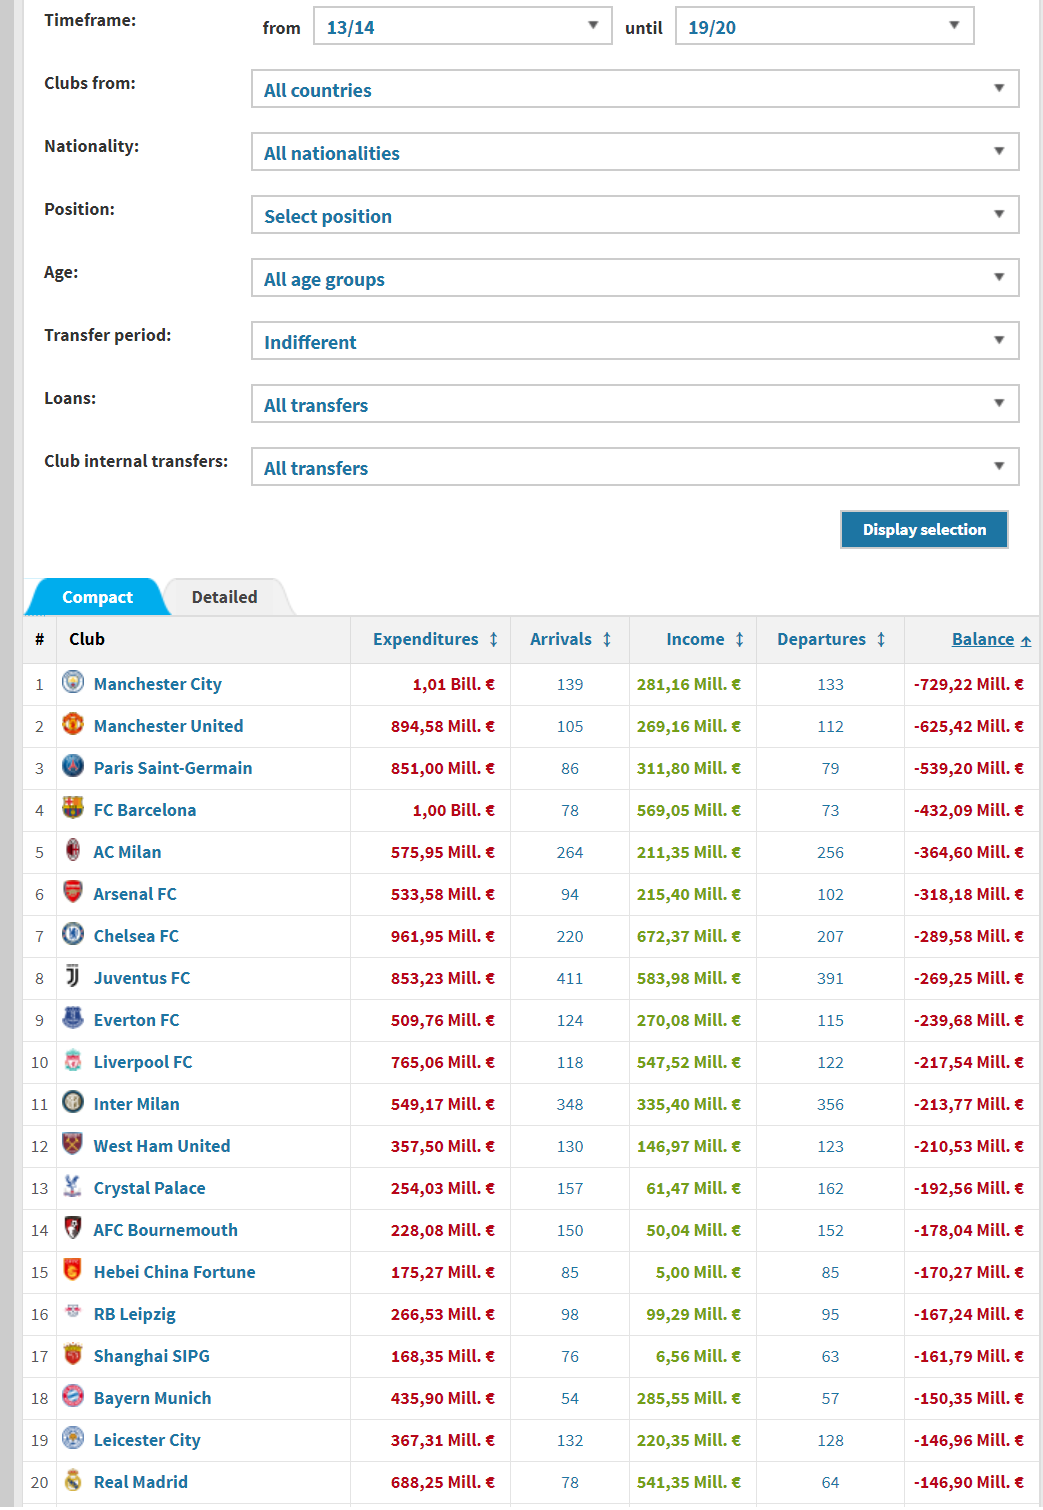Sort table by Arrivals column

570,639
